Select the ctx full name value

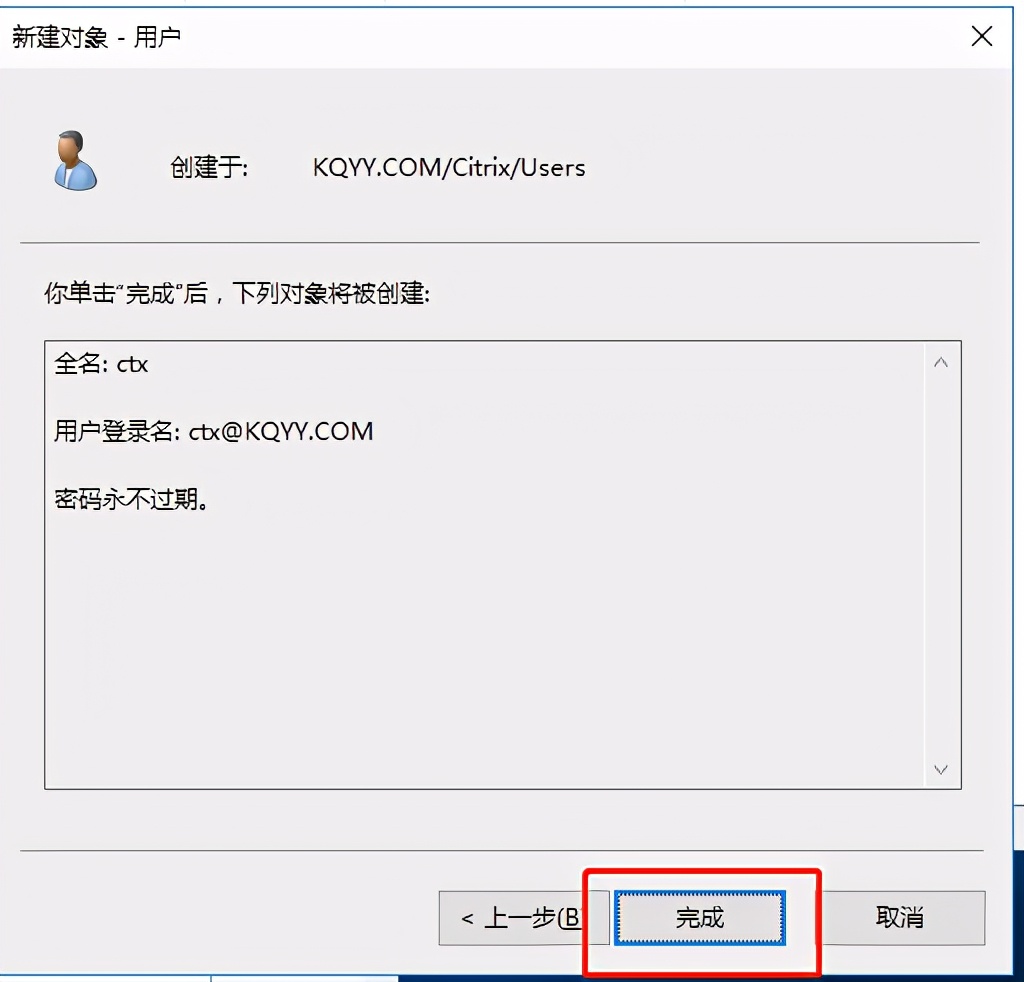[133, 364]
